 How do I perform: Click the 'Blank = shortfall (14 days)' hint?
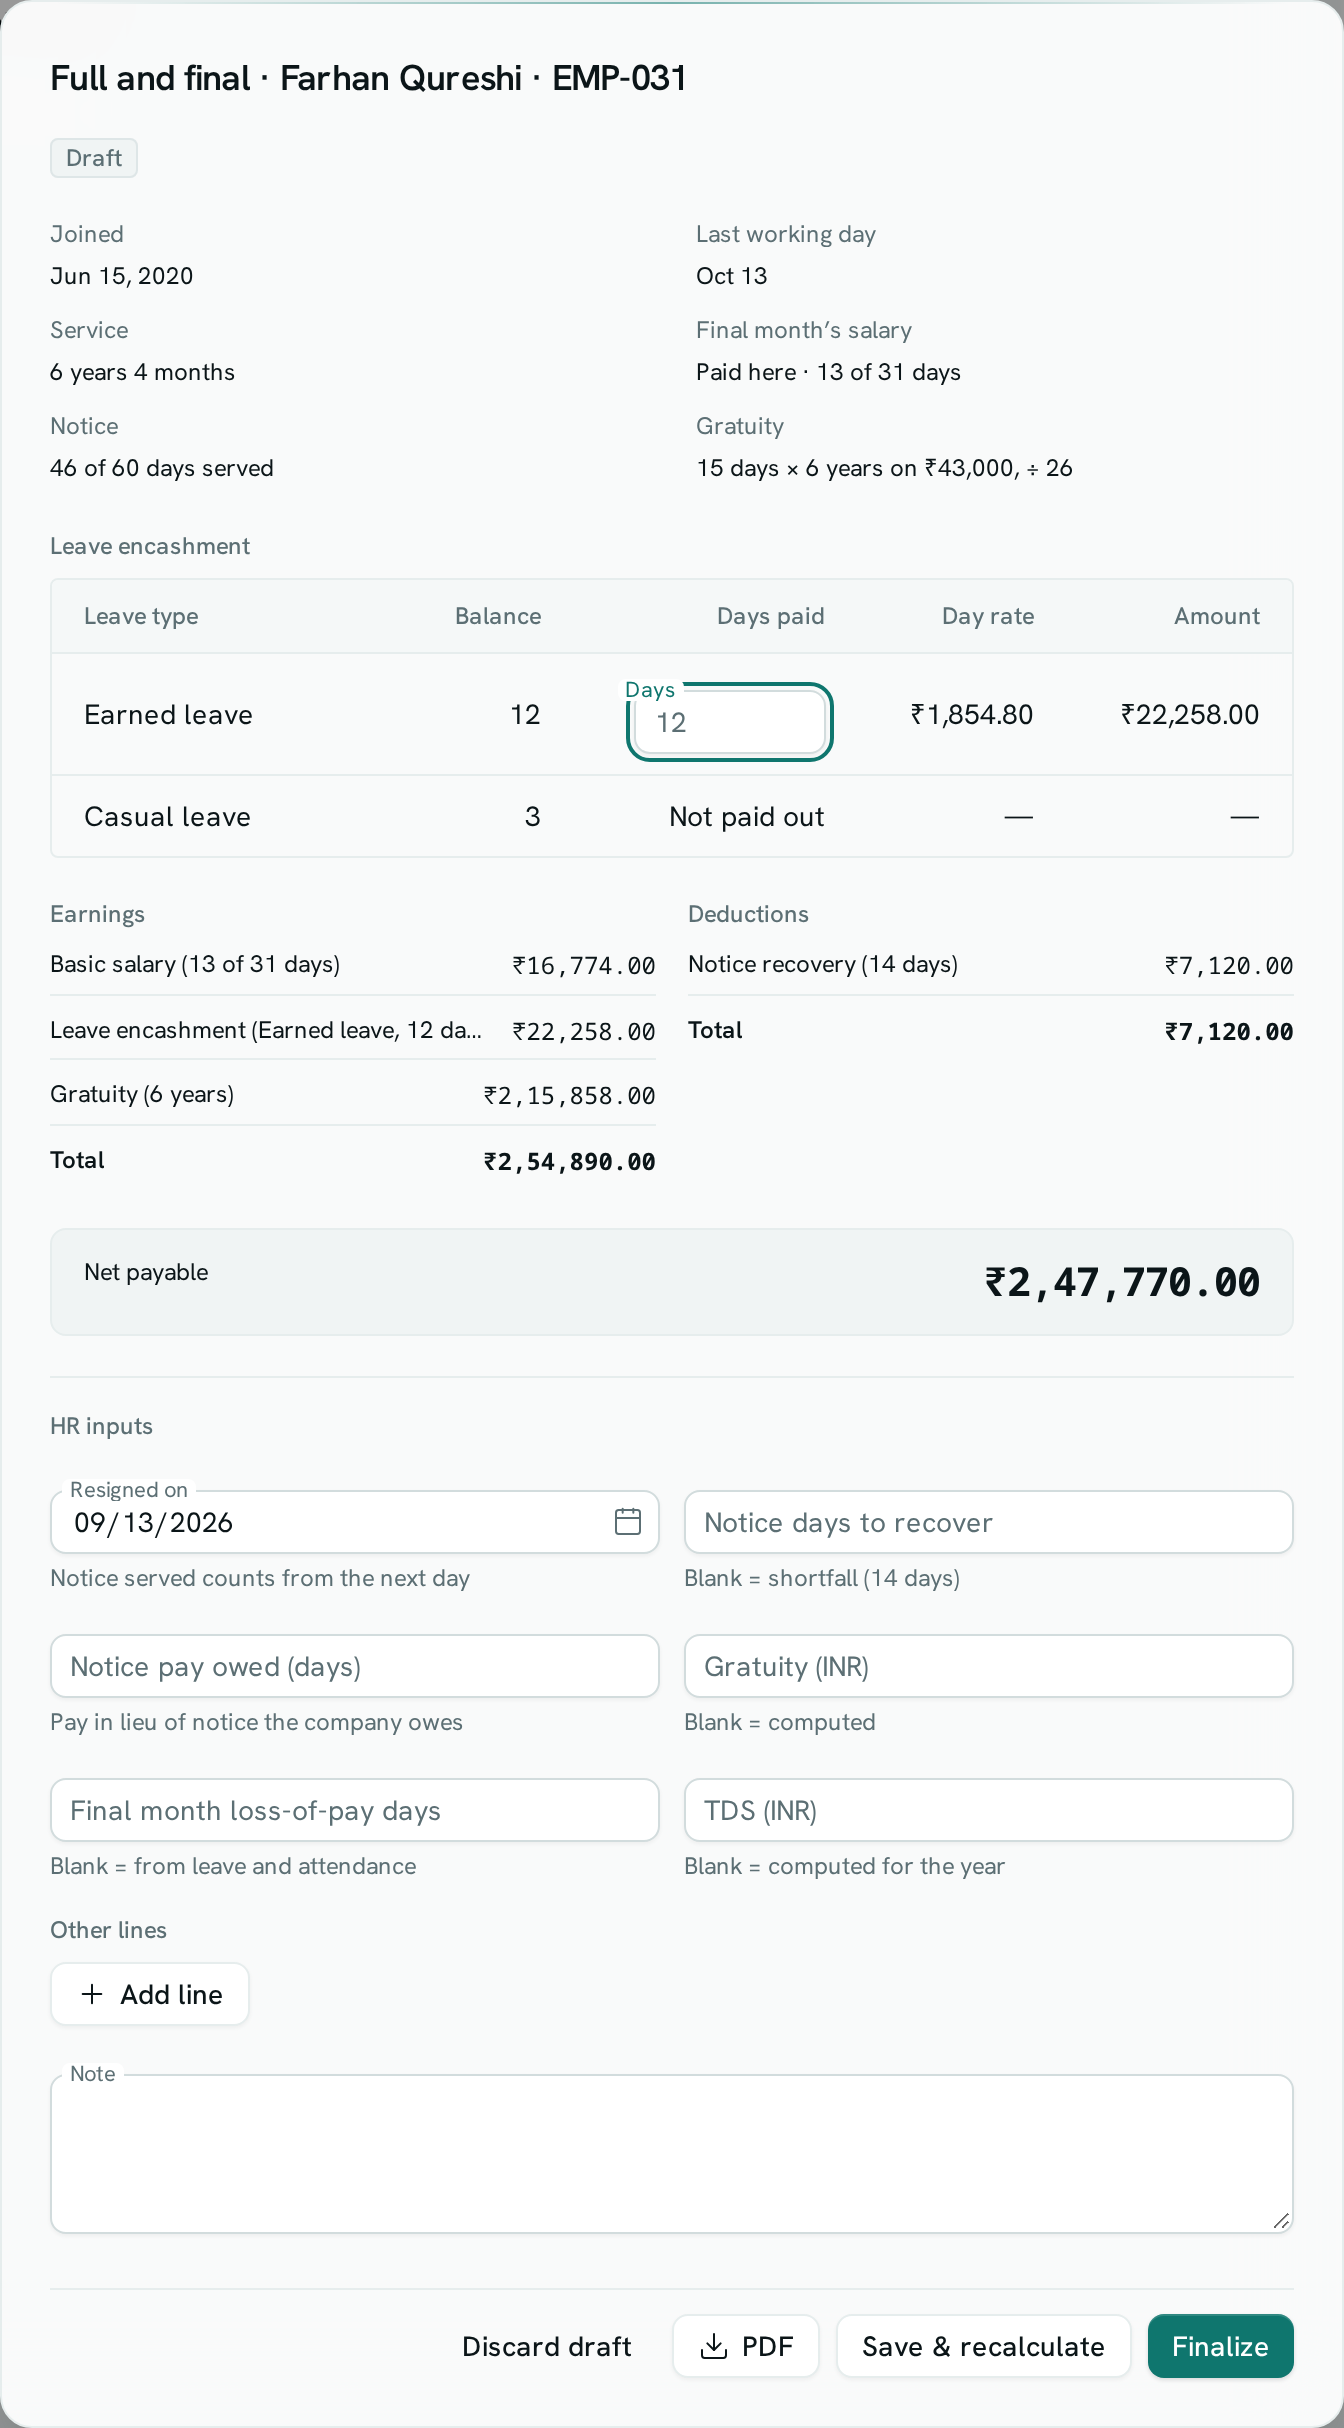[x=822, y=1578]
